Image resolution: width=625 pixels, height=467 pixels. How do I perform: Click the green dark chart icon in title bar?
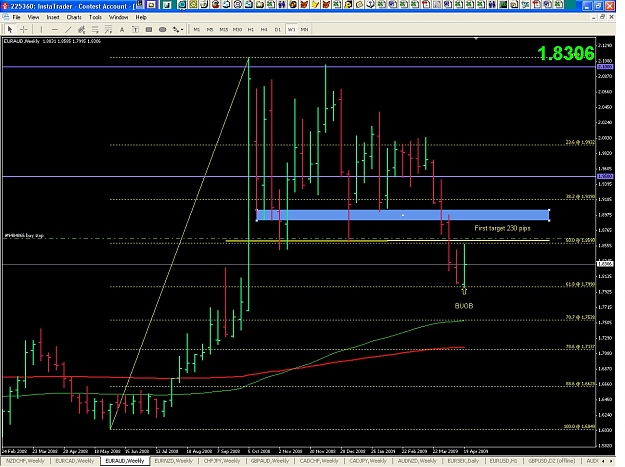pyautogui.click(x=503, y=5)
